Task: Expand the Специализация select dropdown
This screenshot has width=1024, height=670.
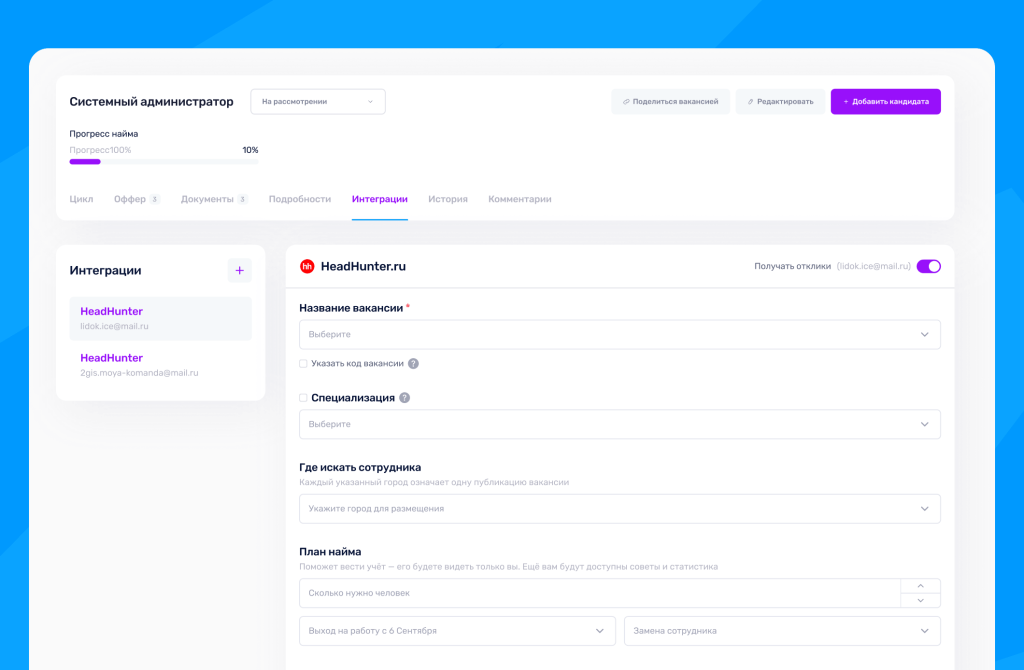Action: [620, 424]
